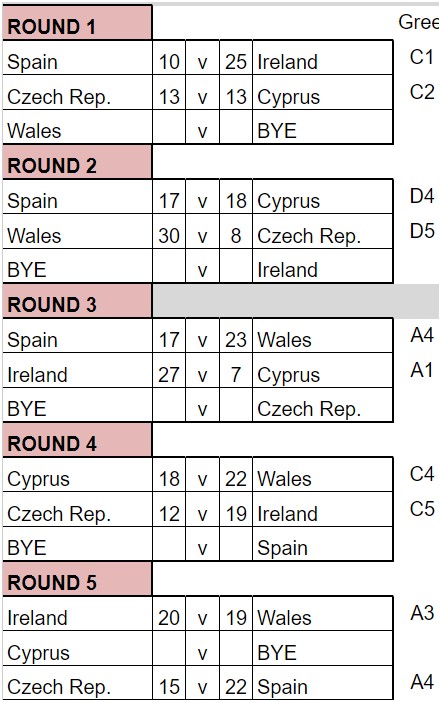Click the D5 code beside Round 2
441x702 pixels.
click(x=422, y=231)
